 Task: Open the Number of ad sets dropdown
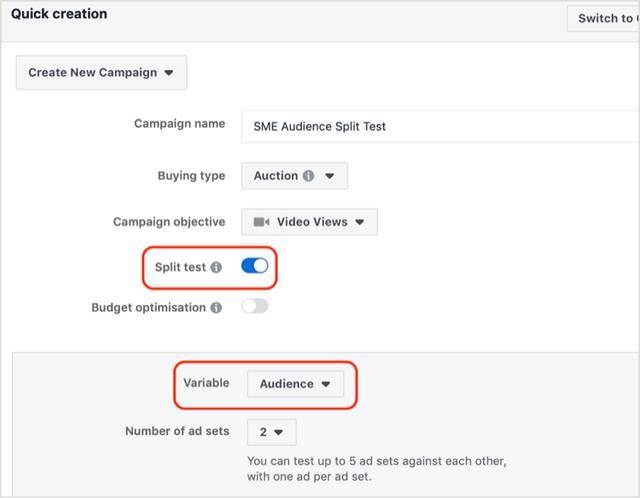271,432
